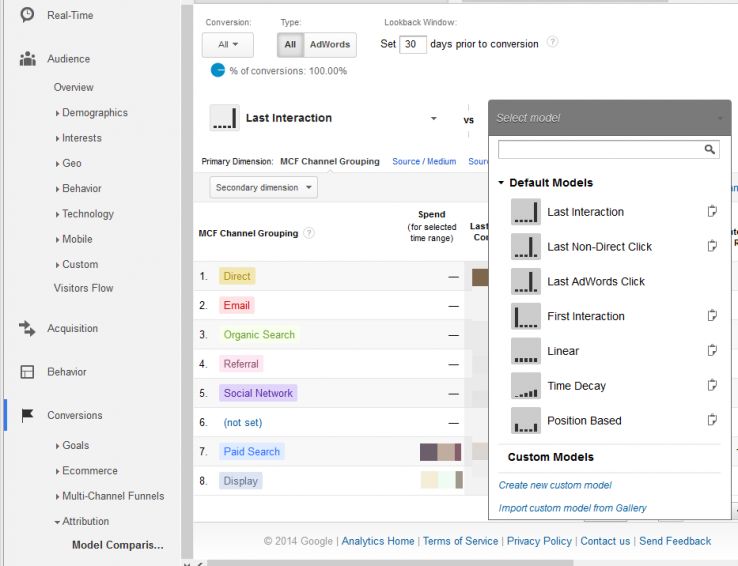Select Last Non-Direct Click model
The image size is (738, 566).
(599, 246)
